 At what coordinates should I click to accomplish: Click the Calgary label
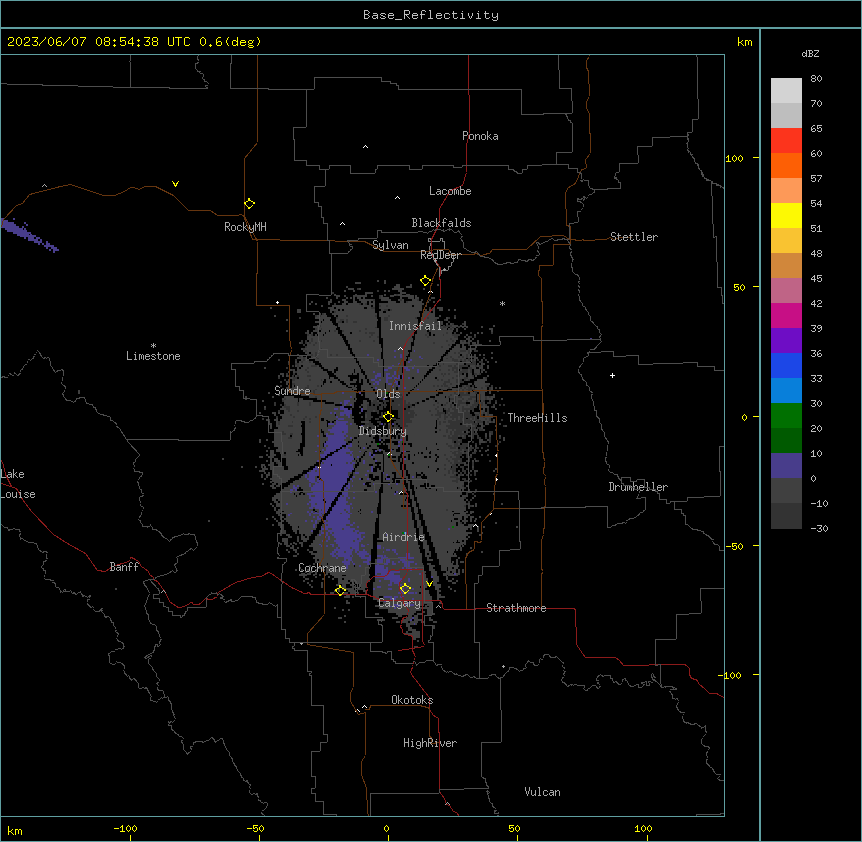pos(400,603)
